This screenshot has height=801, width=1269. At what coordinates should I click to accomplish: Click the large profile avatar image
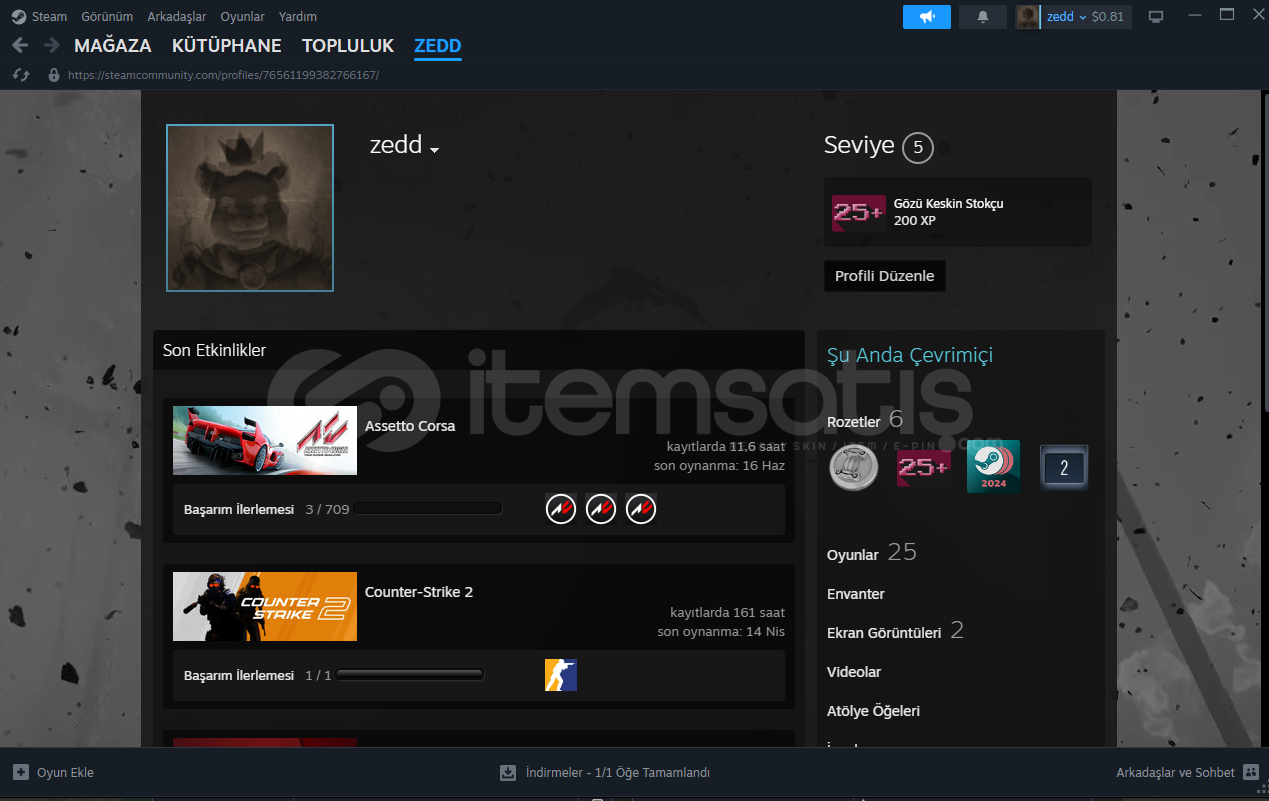(250, 208)
